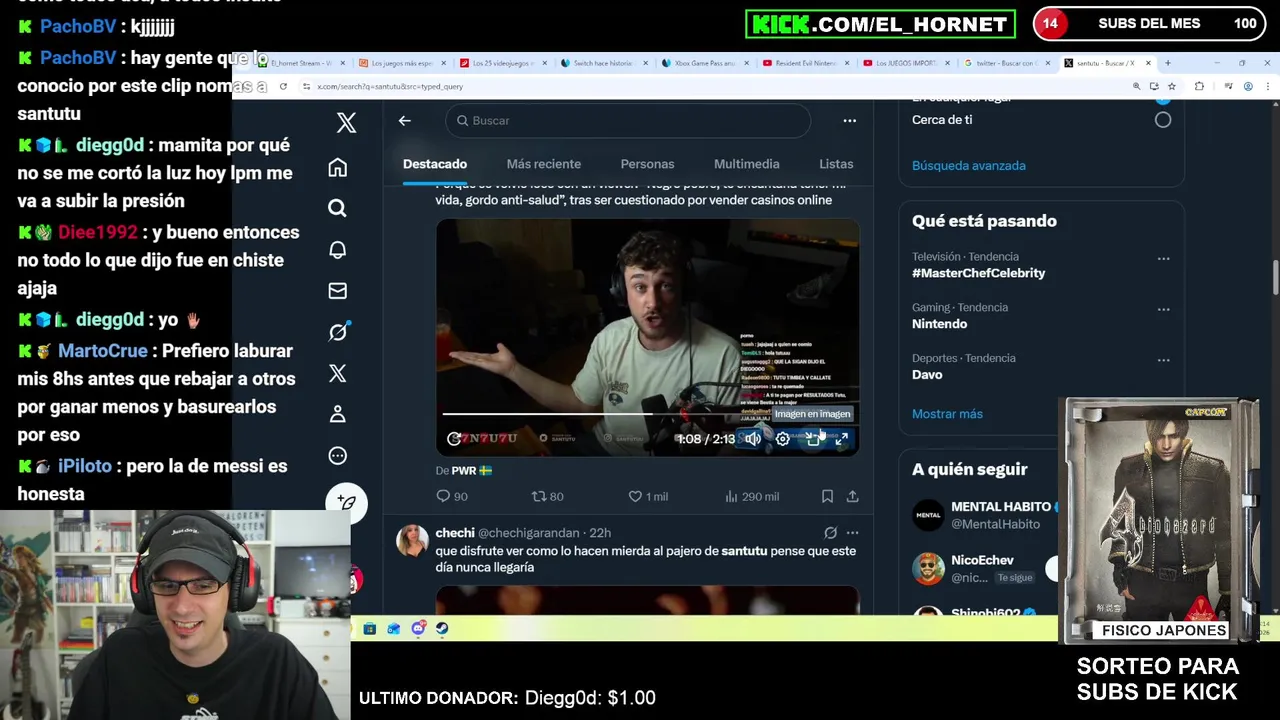Reply to the post with 90 comments
This screenshot has height=720, width=1280.
tap(452, 496)
